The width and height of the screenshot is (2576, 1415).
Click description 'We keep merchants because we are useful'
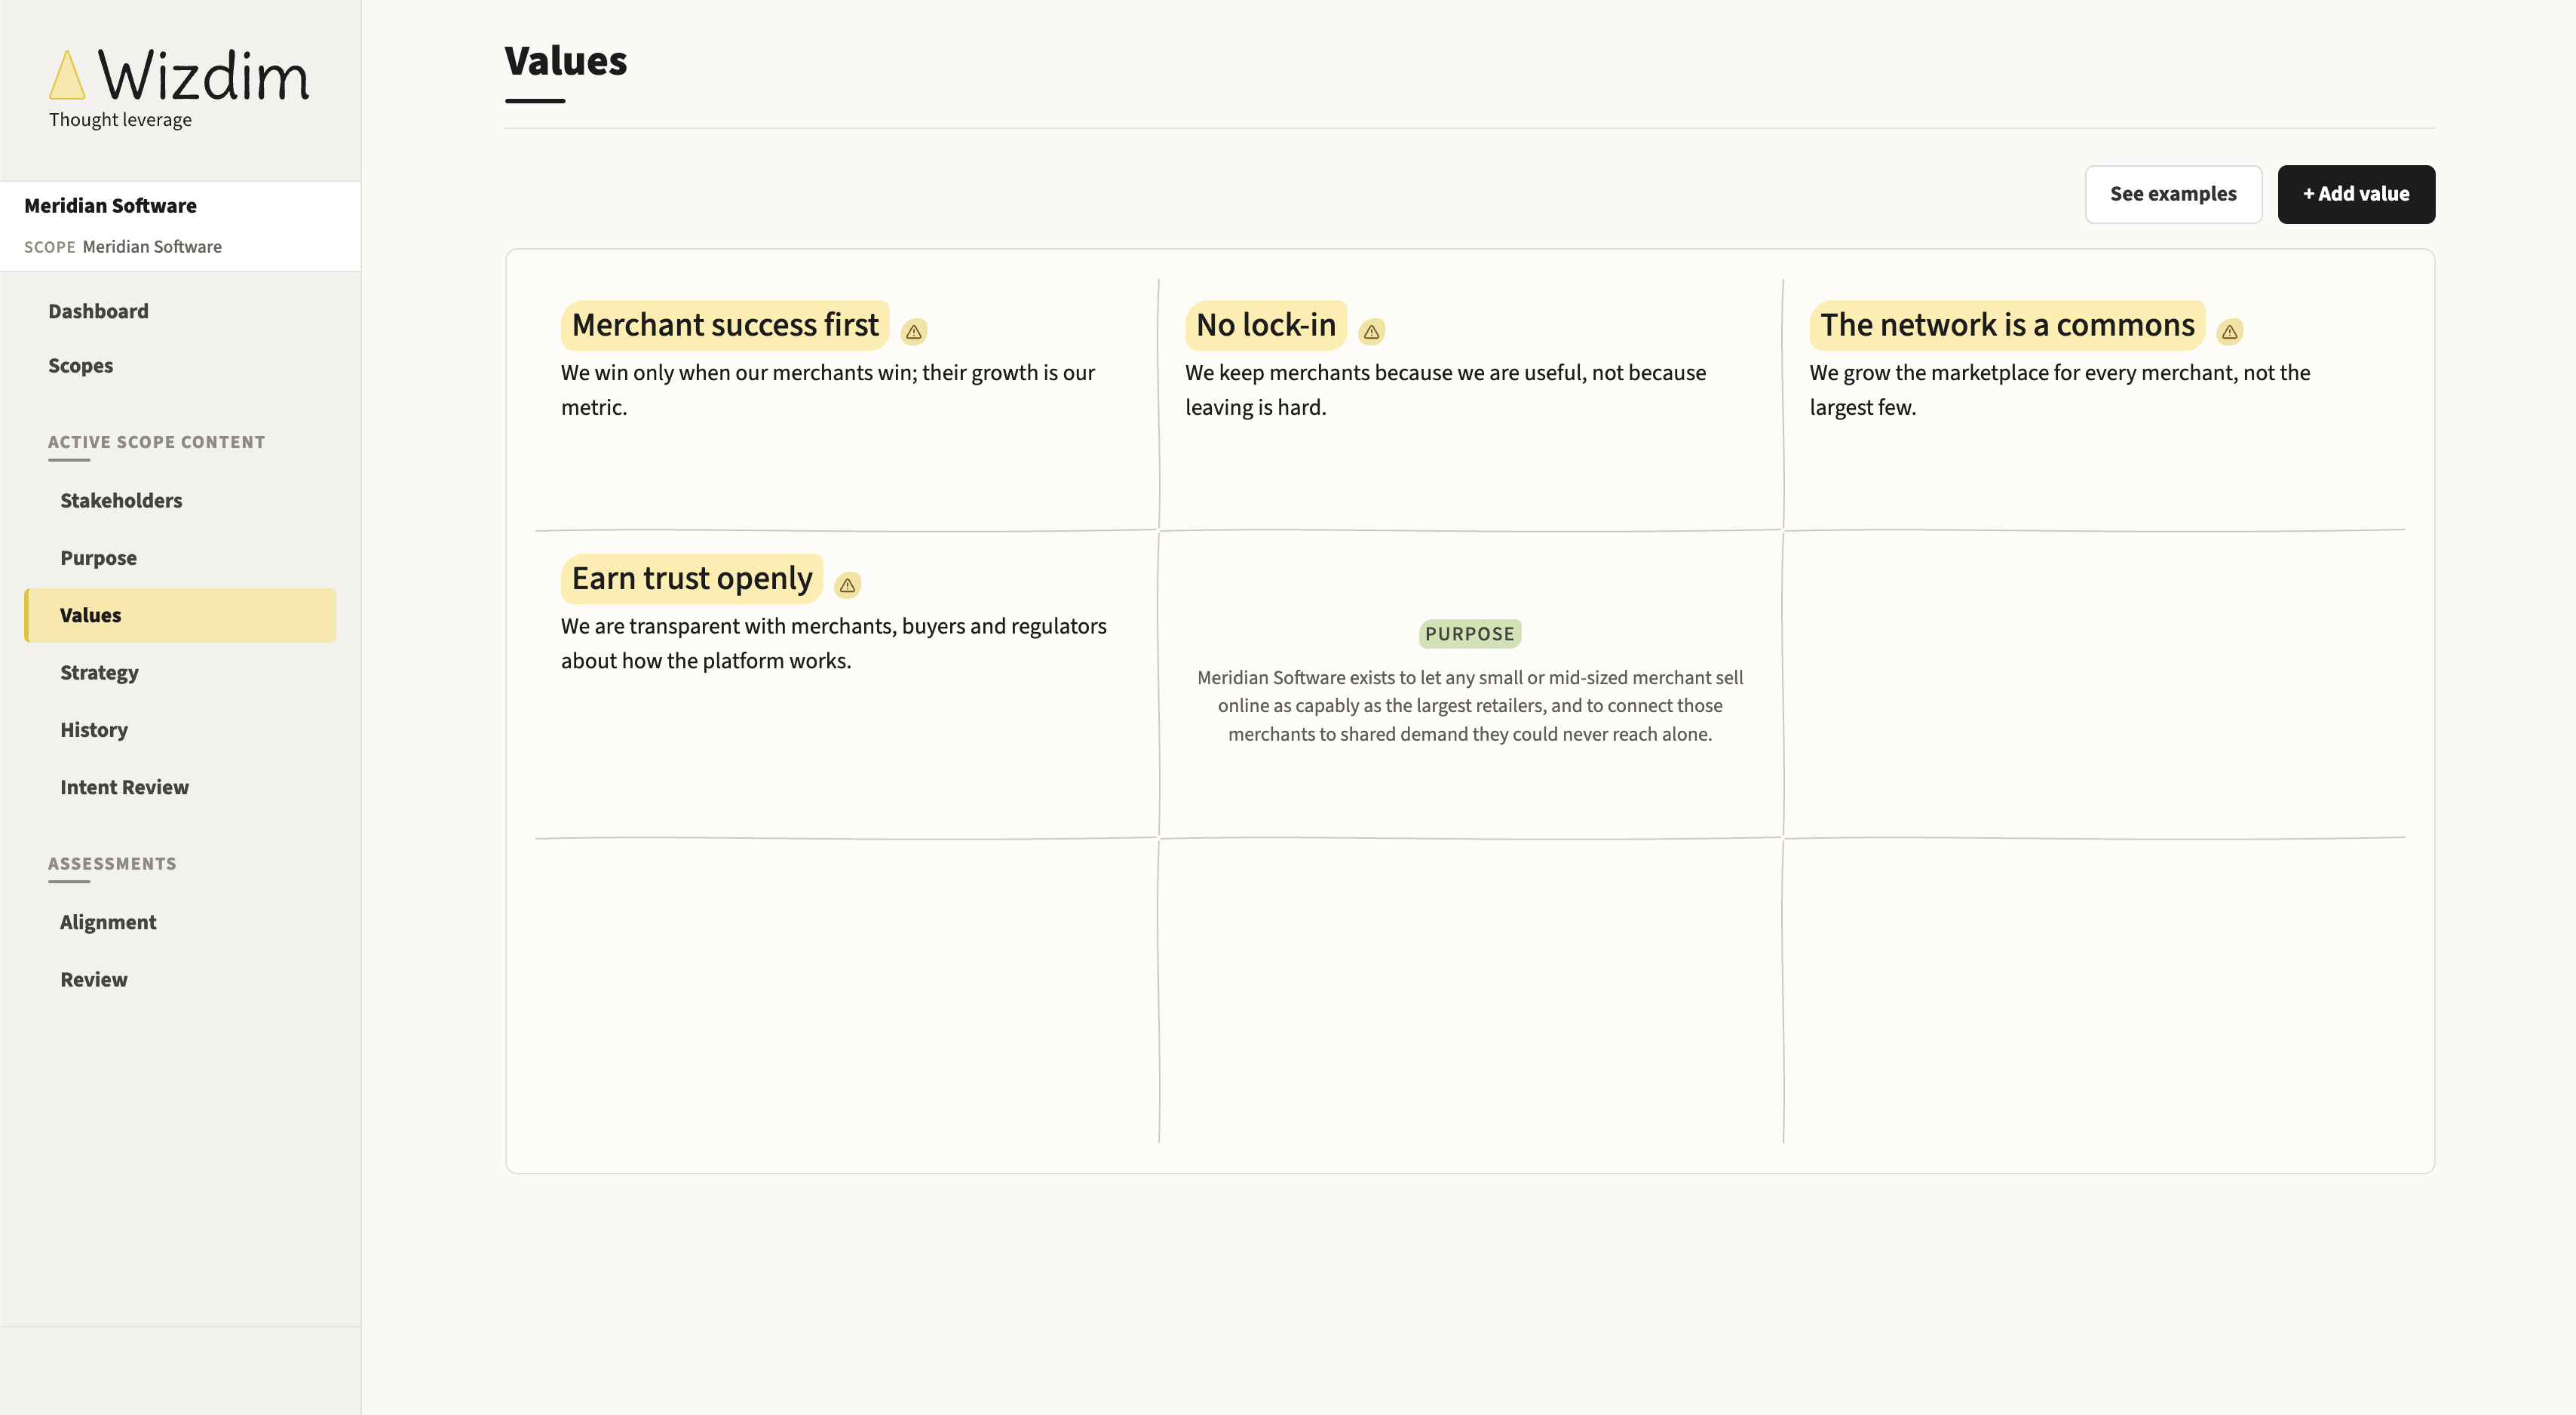point(1446,390)
